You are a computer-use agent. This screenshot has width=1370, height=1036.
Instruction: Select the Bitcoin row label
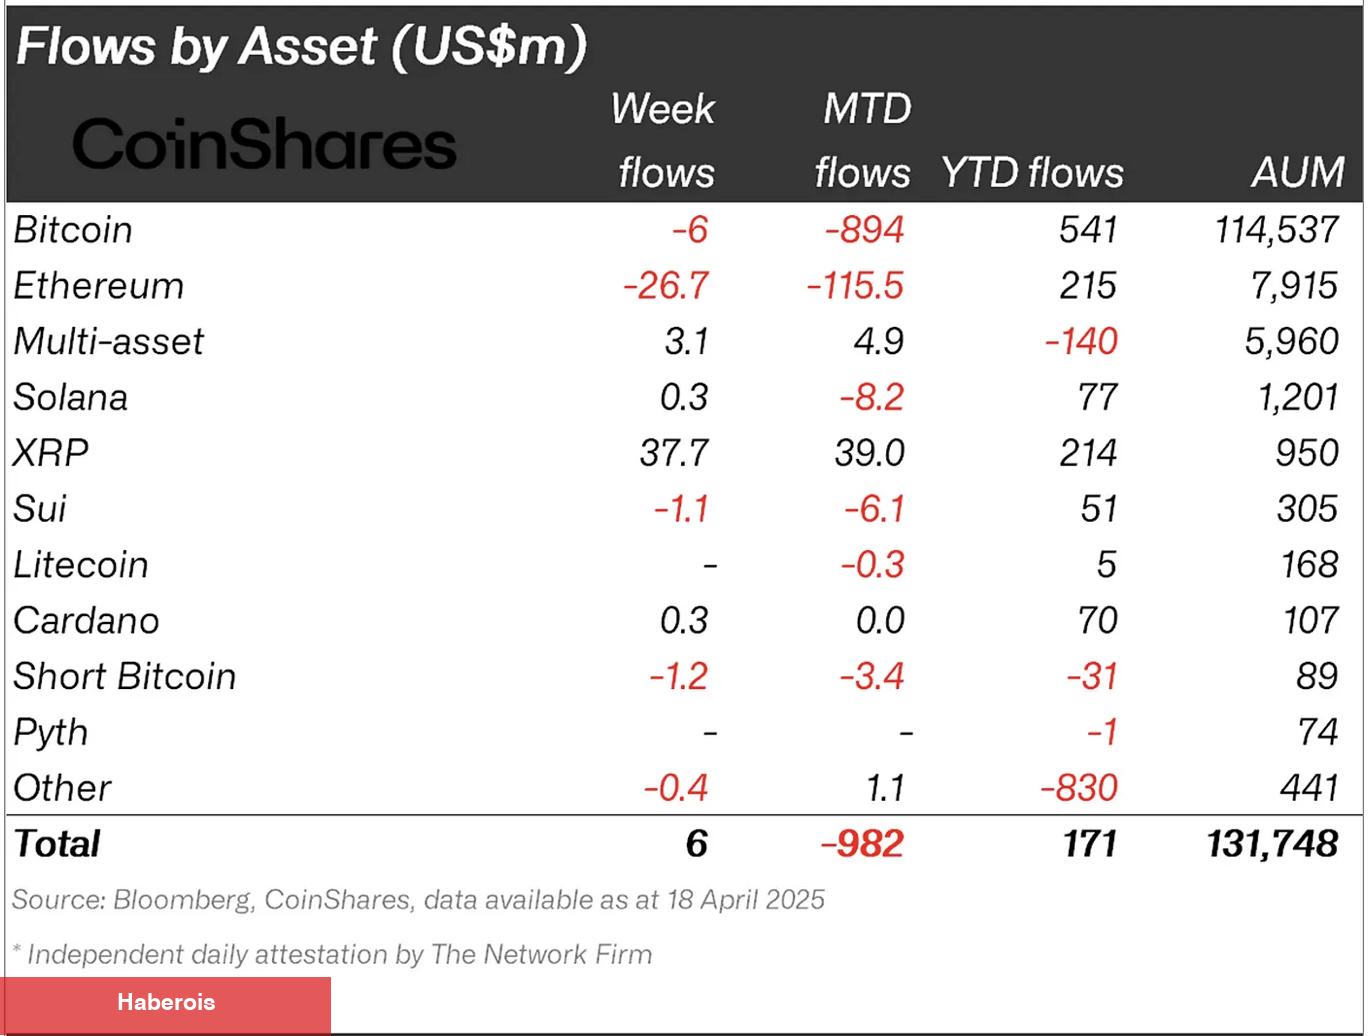coord(73,230)
